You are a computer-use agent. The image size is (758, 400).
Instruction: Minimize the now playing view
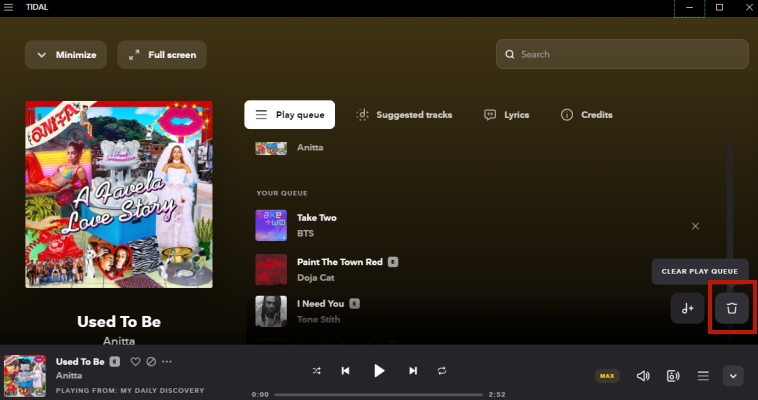coord(66,55)
